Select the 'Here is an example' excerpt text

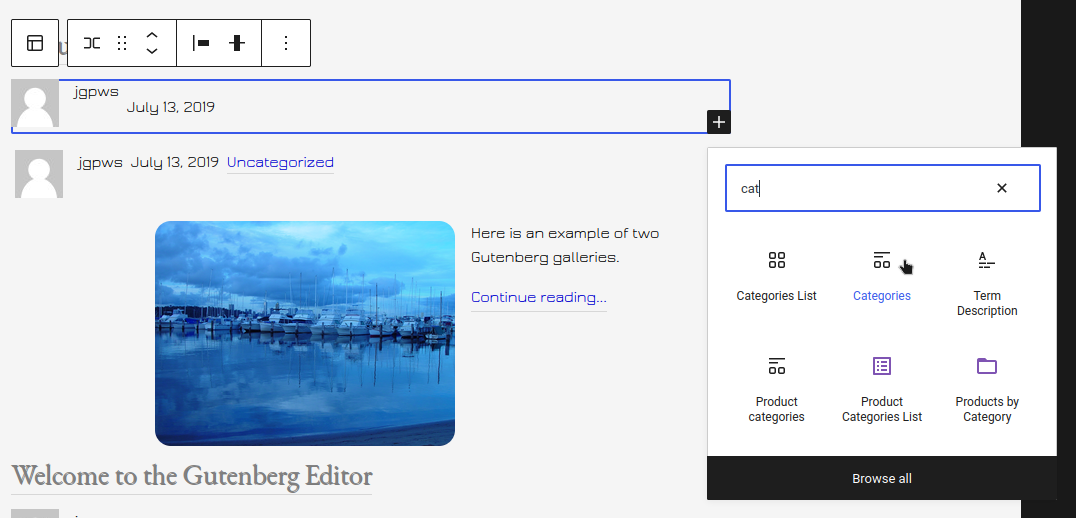[x=565, y=246]
